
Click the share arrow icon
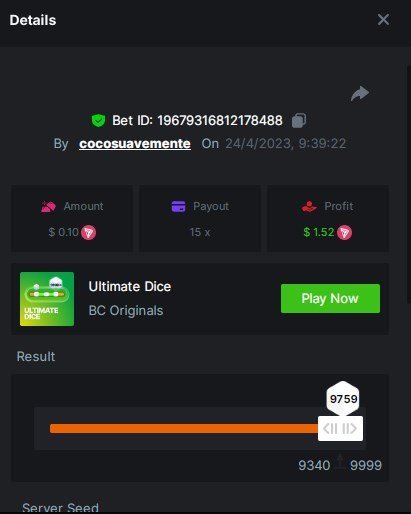pos(360,94)
